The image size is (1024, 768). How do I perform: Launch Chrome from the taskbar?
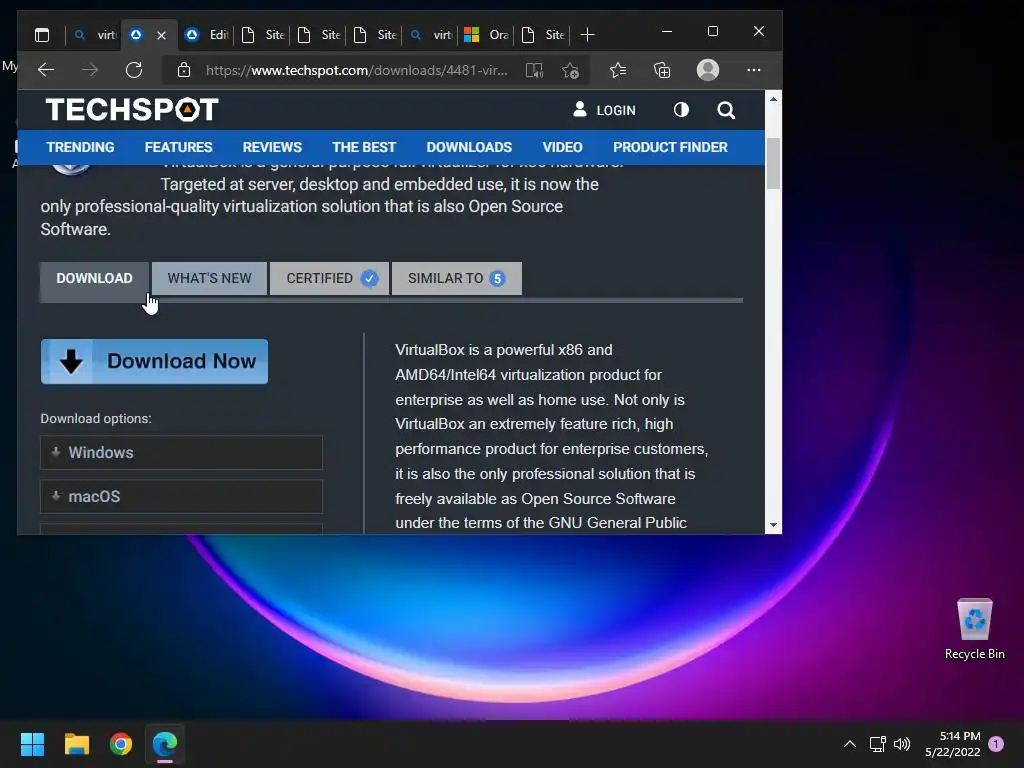[121, 744]
